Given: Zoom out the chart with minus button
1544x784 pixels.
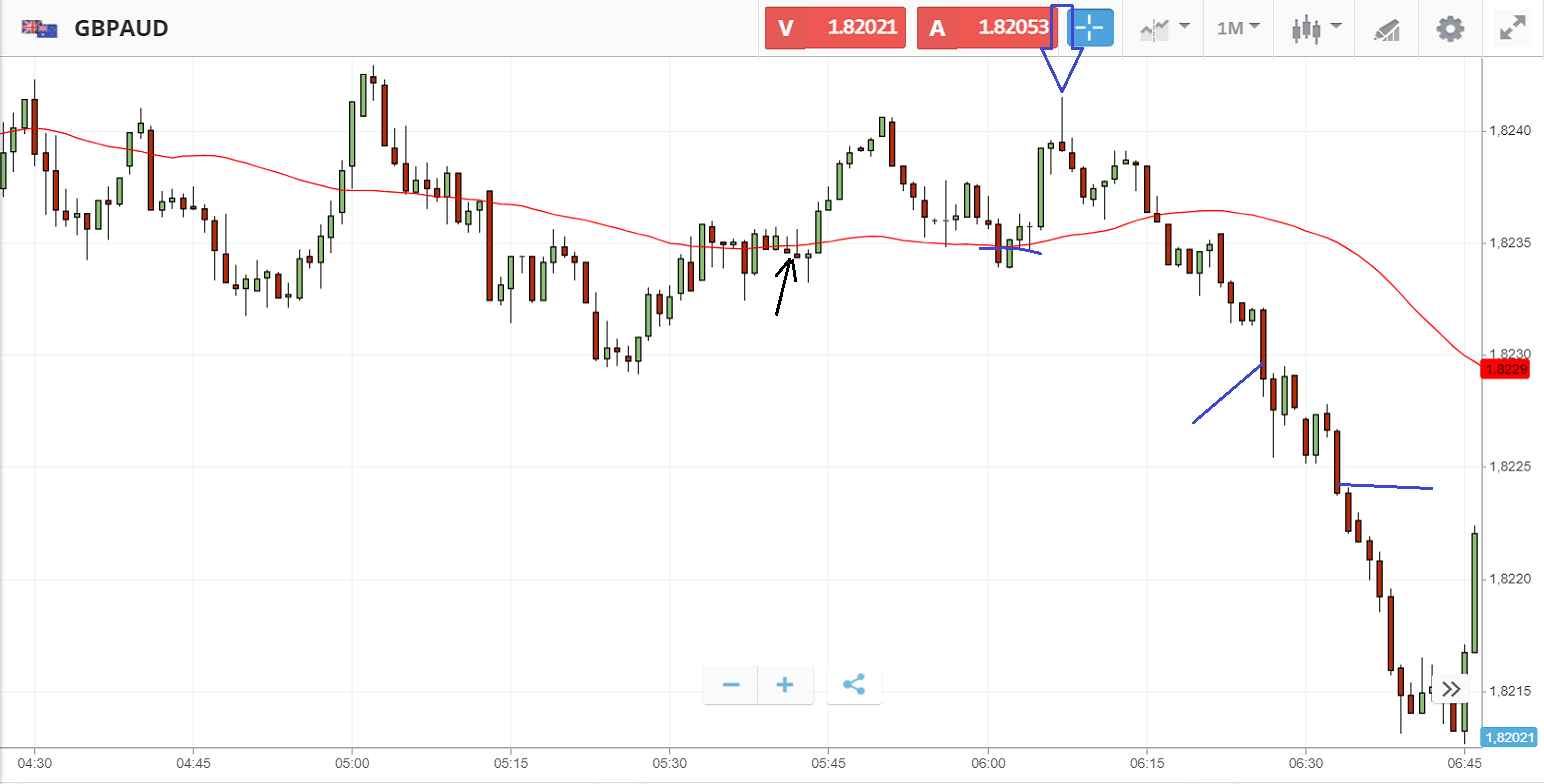Looking at the screenshot, I should point(731,685).
